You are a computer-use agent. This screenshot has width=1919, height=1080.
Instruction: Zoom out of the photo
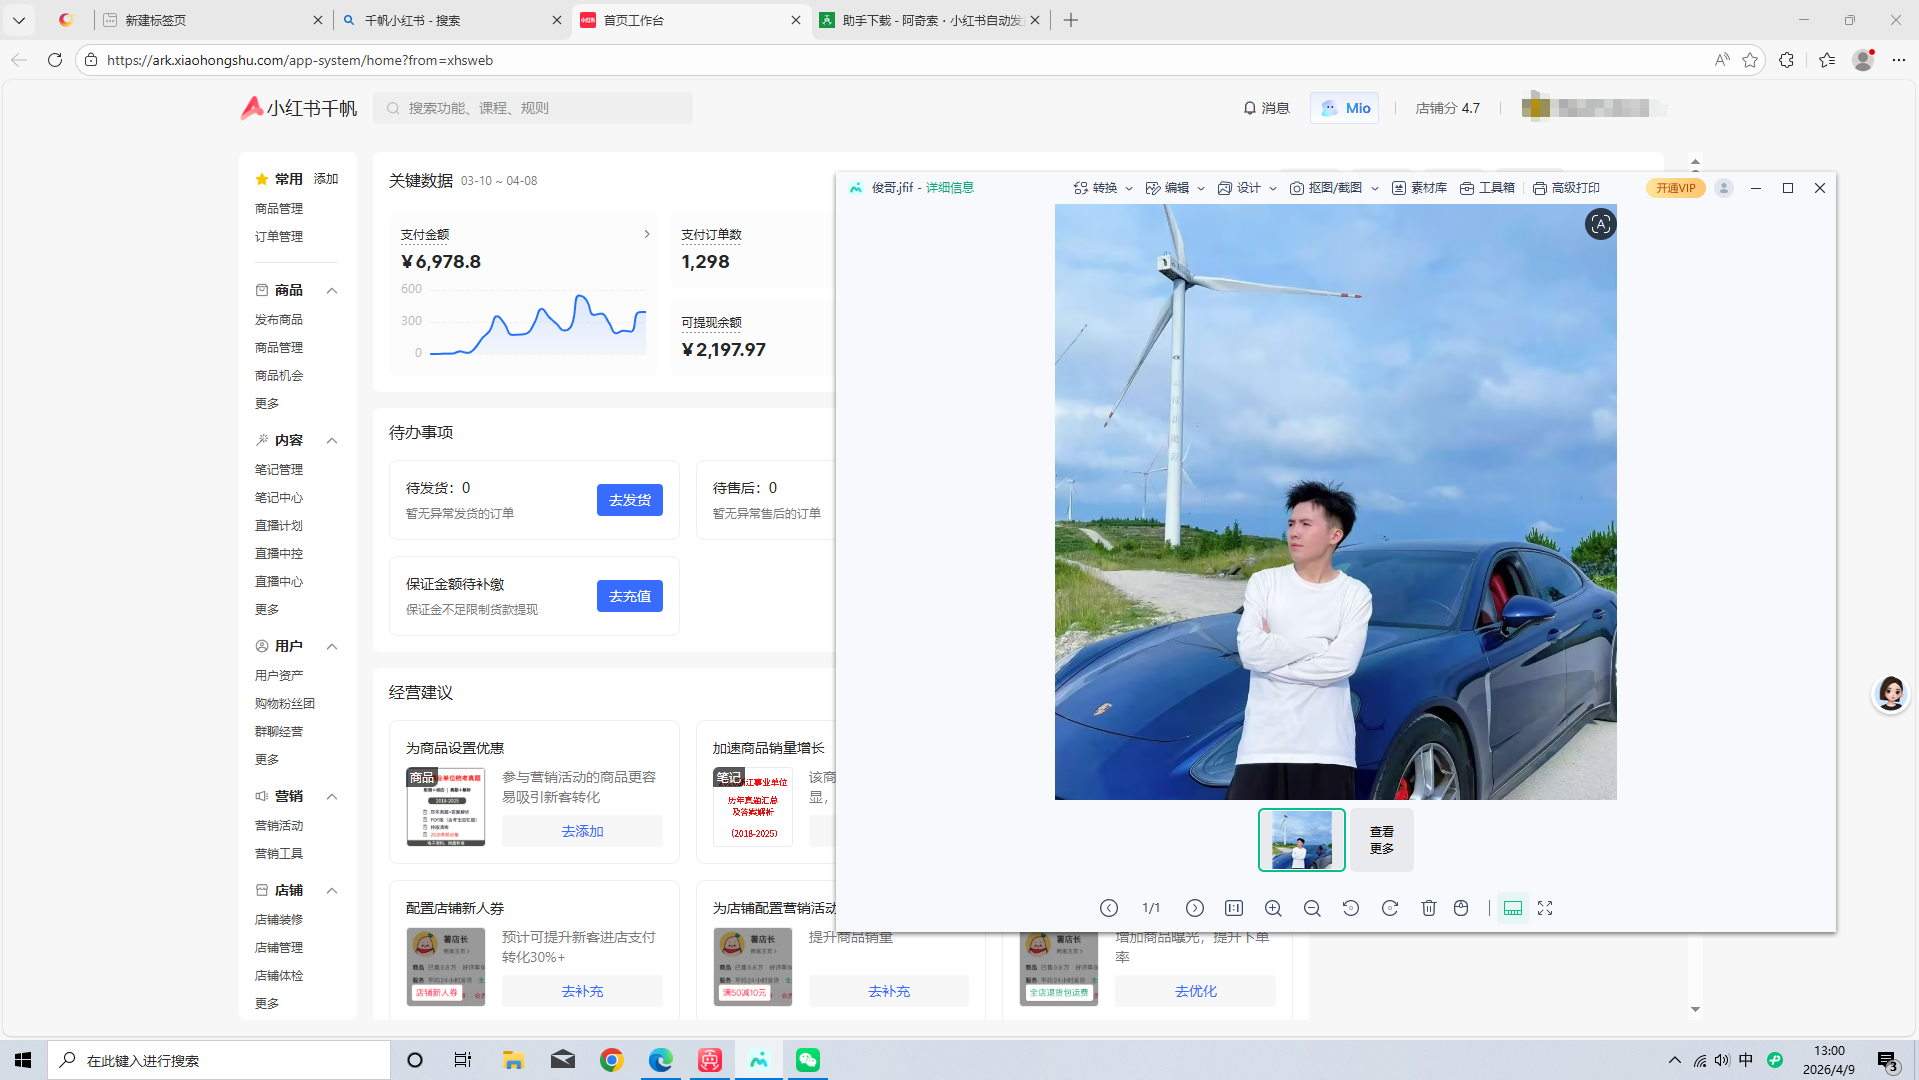[1311, 908]
